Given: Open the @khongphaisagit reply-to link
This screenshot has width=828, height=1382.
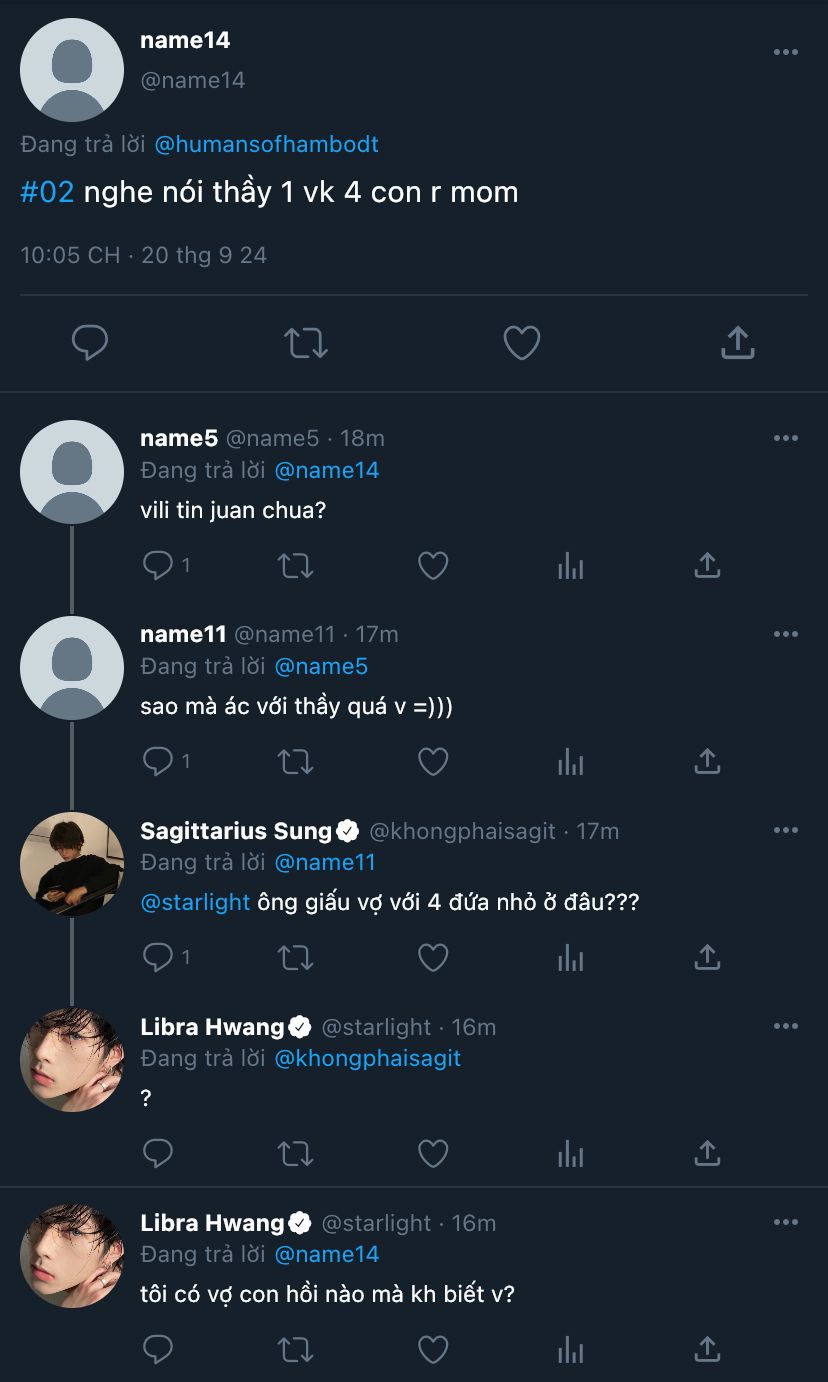Looking at the screenshot, I should (x=367, y=1058).
